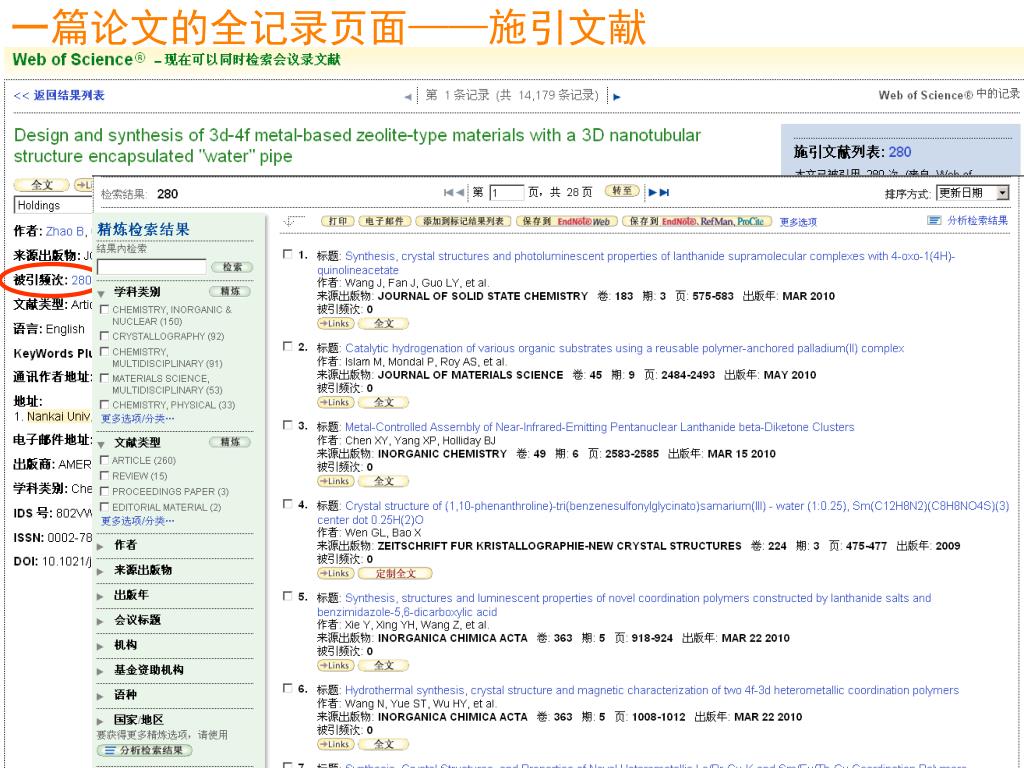Viewport: 1024px width, 768px height.
Task: Expand the Authors (作者) refine section
Action: 101,547
